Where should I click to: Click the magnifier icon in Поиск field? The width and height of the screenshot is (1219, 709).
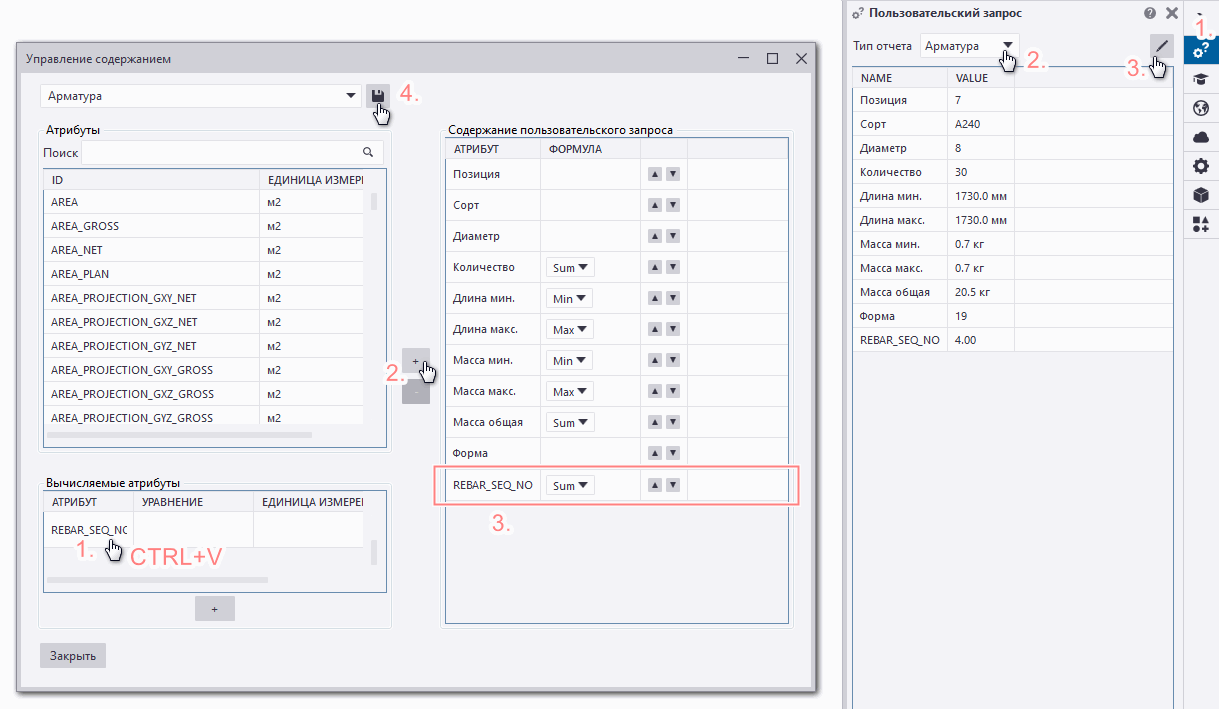(x=367, y=152)
